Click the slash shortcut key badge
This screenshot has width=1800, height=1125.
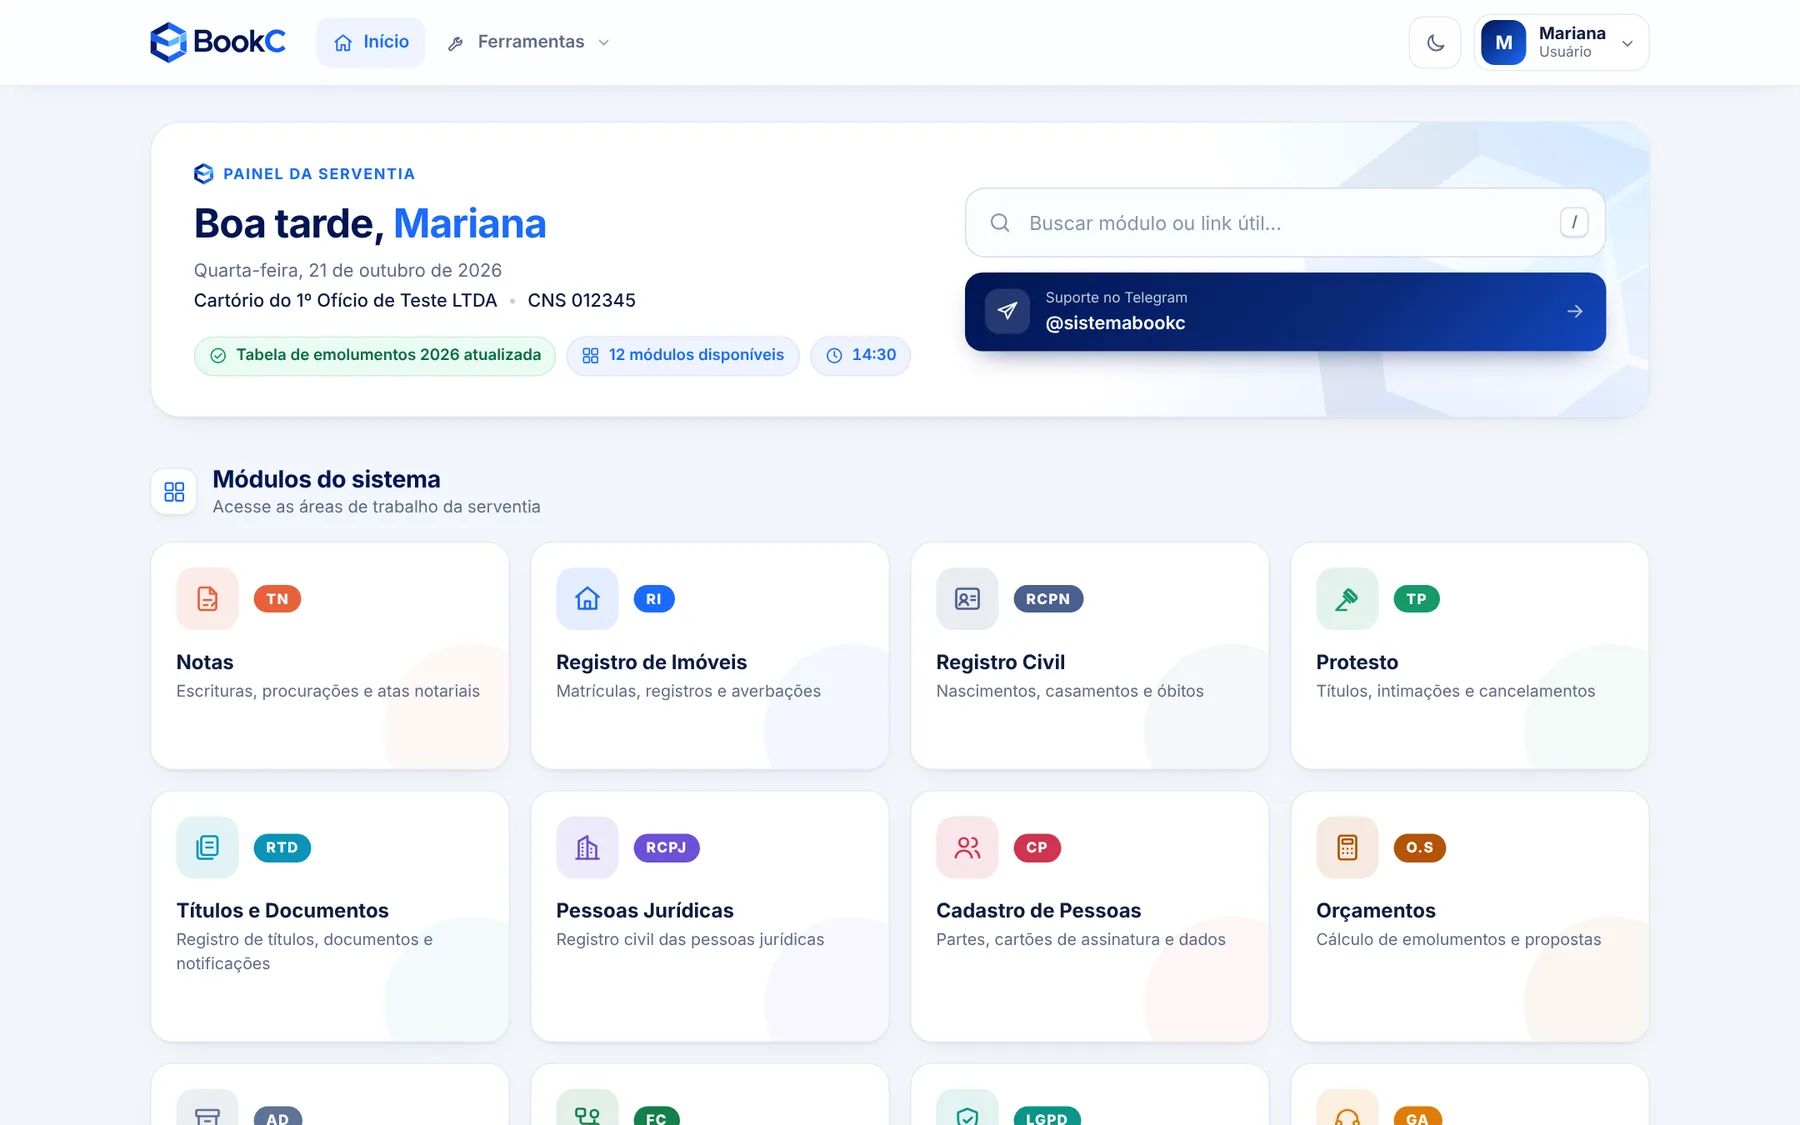(1574, 222)
